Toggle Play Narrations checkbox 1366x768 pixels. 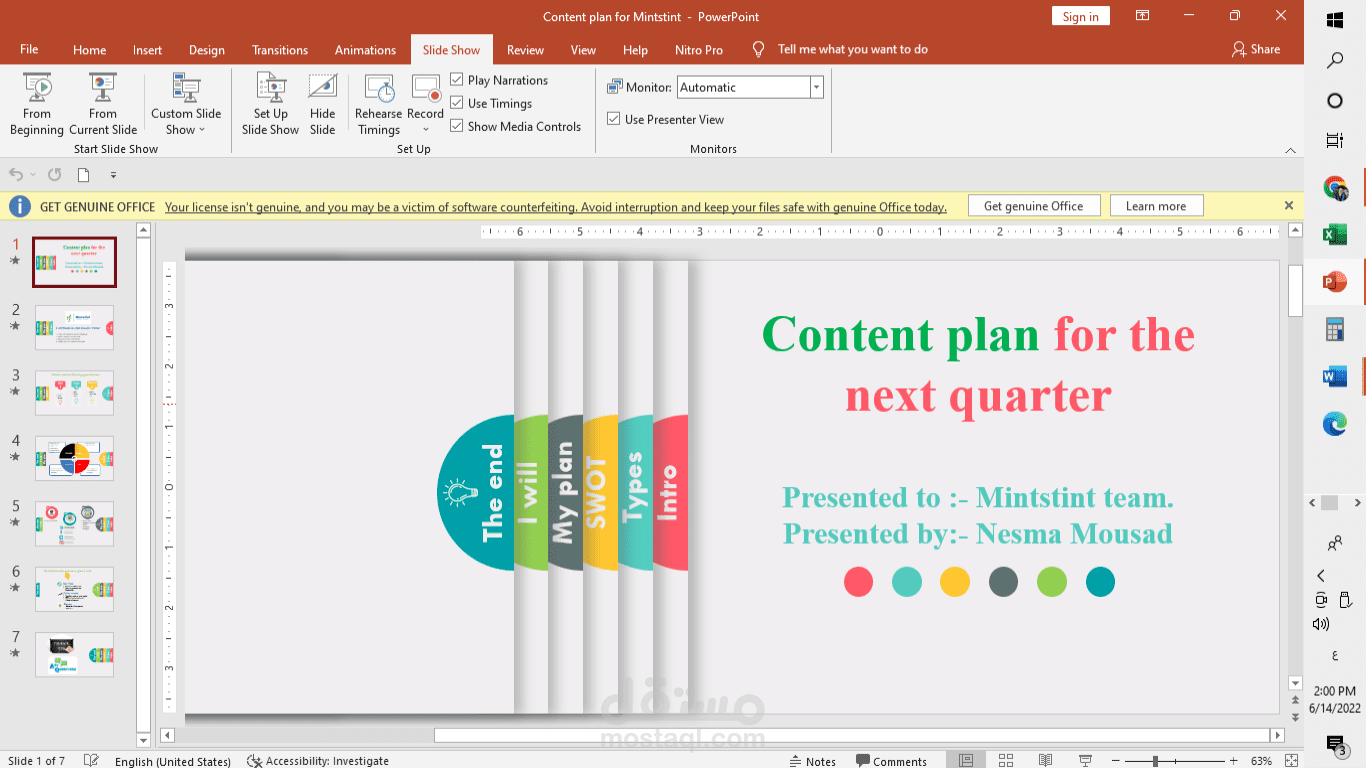[x=457, y=80]
